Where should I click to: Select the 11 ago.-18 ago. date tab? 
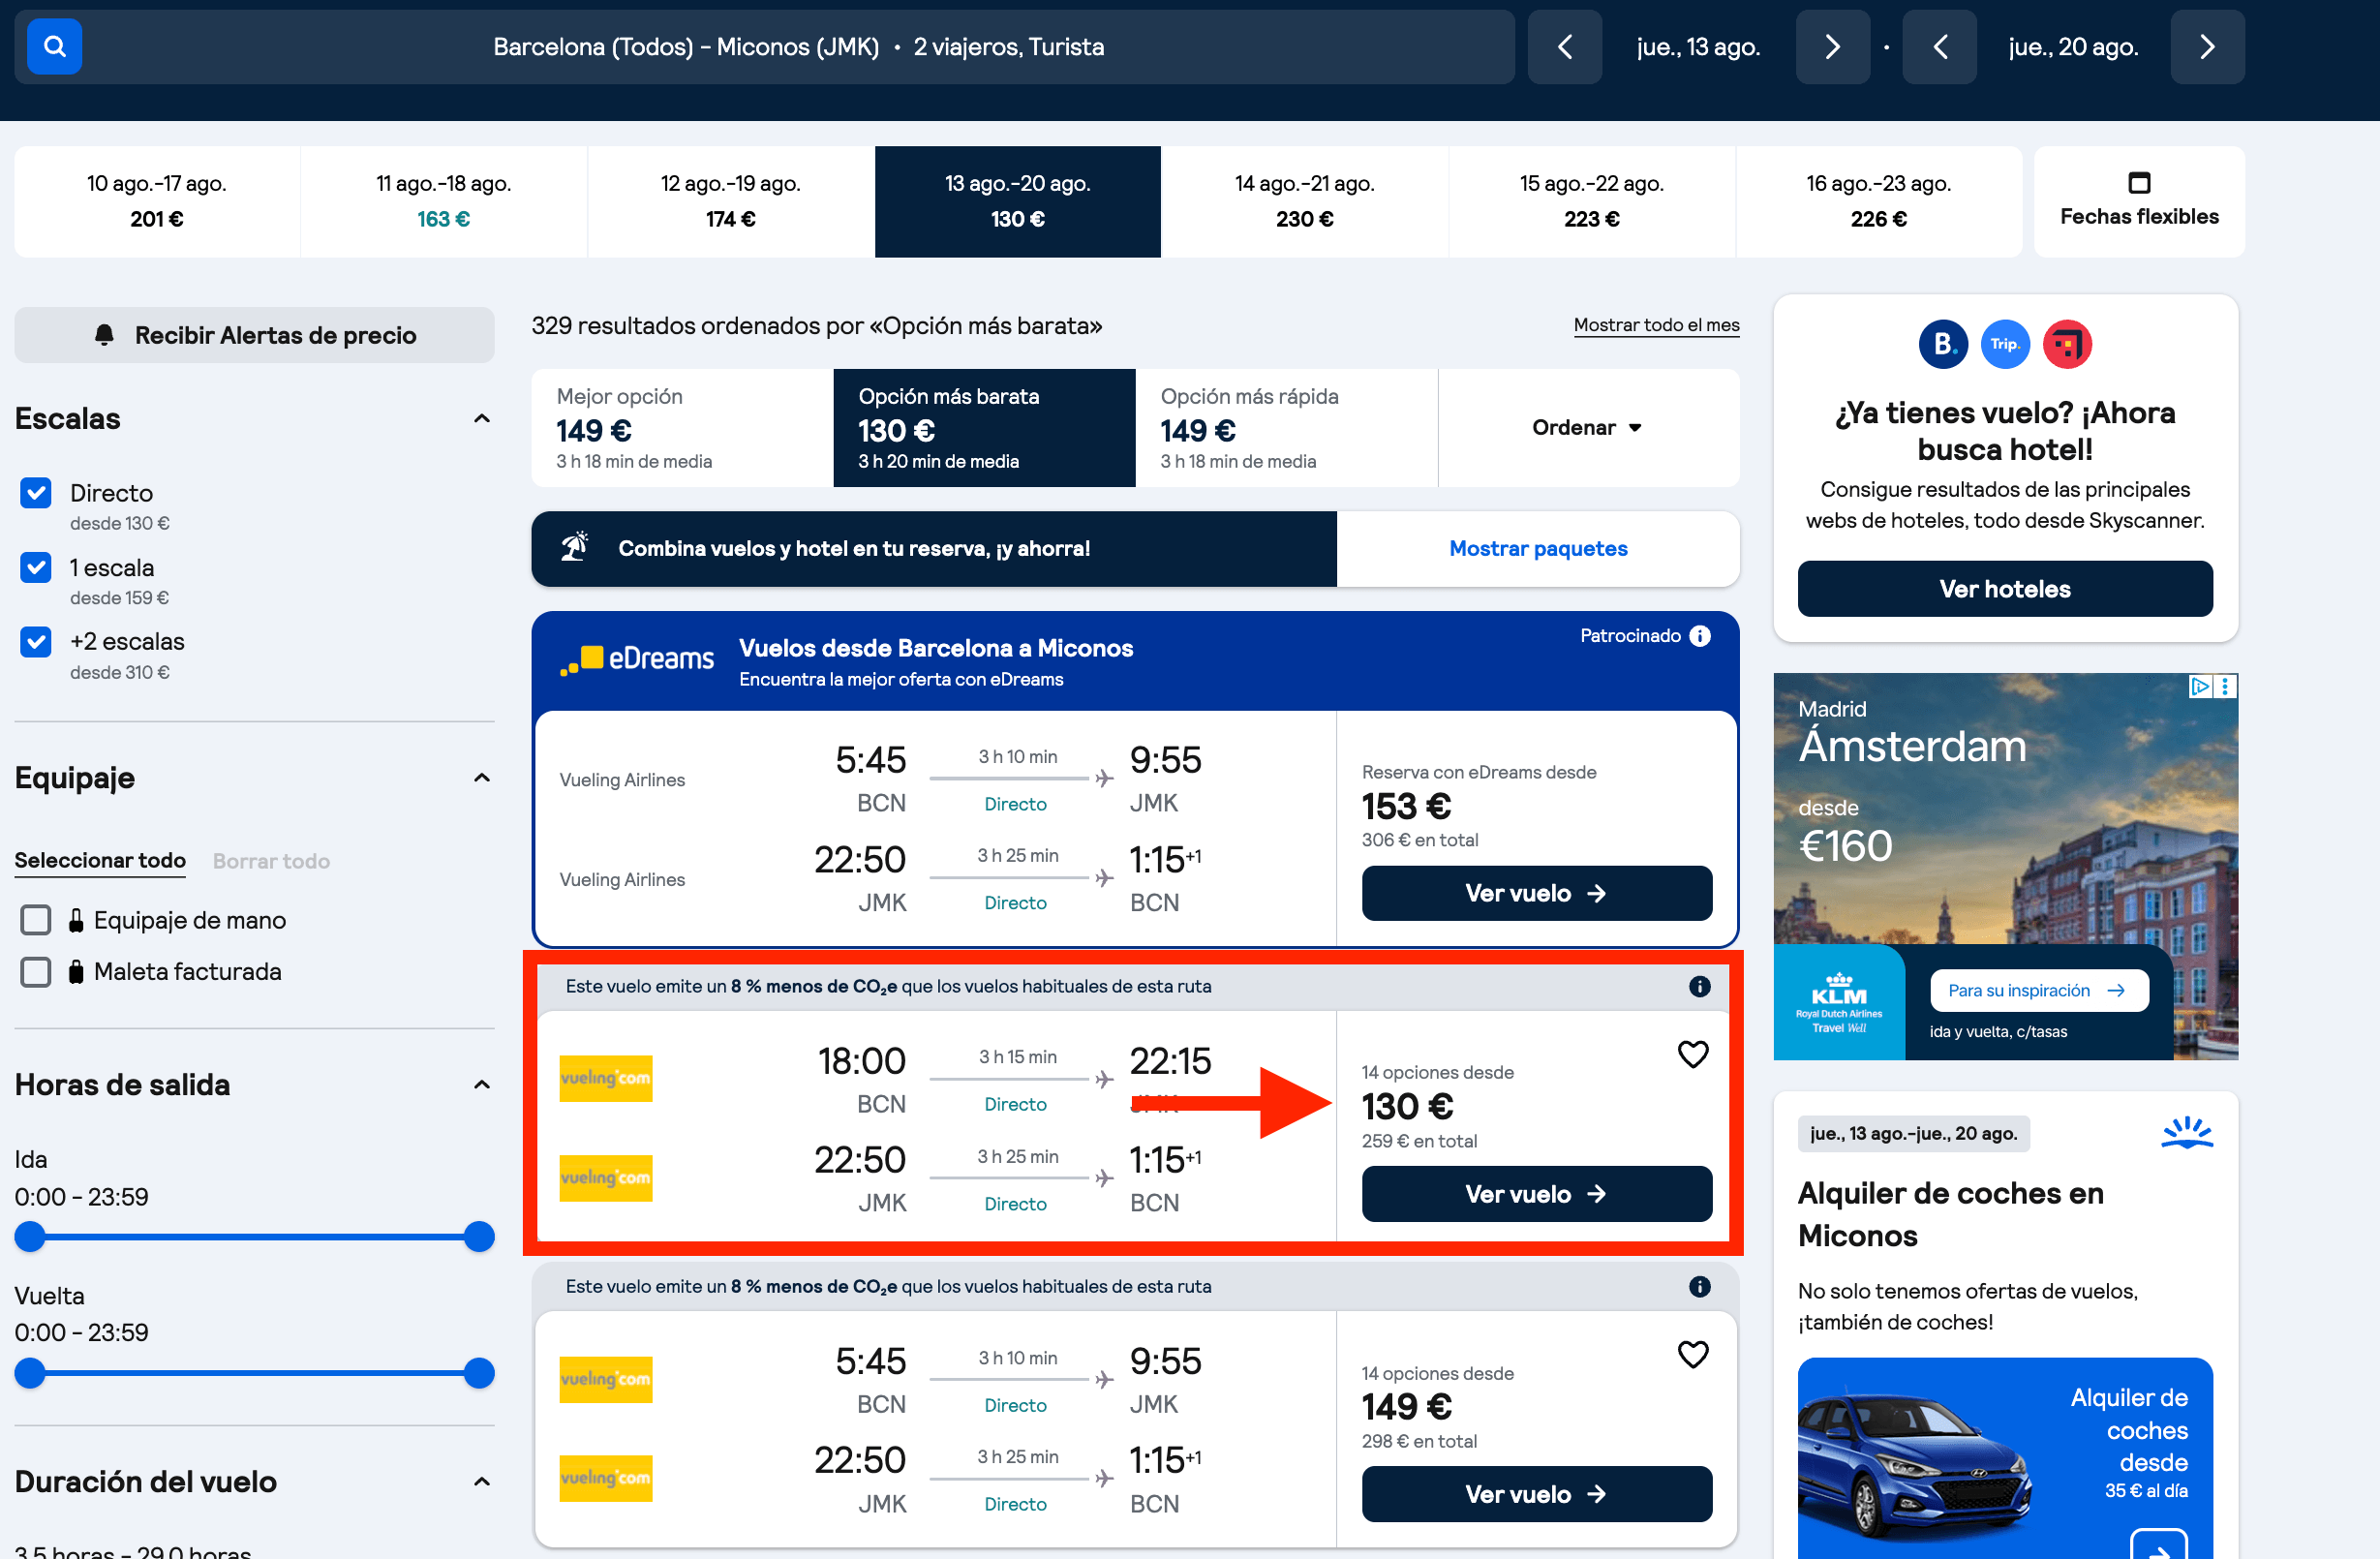point(444,201)
